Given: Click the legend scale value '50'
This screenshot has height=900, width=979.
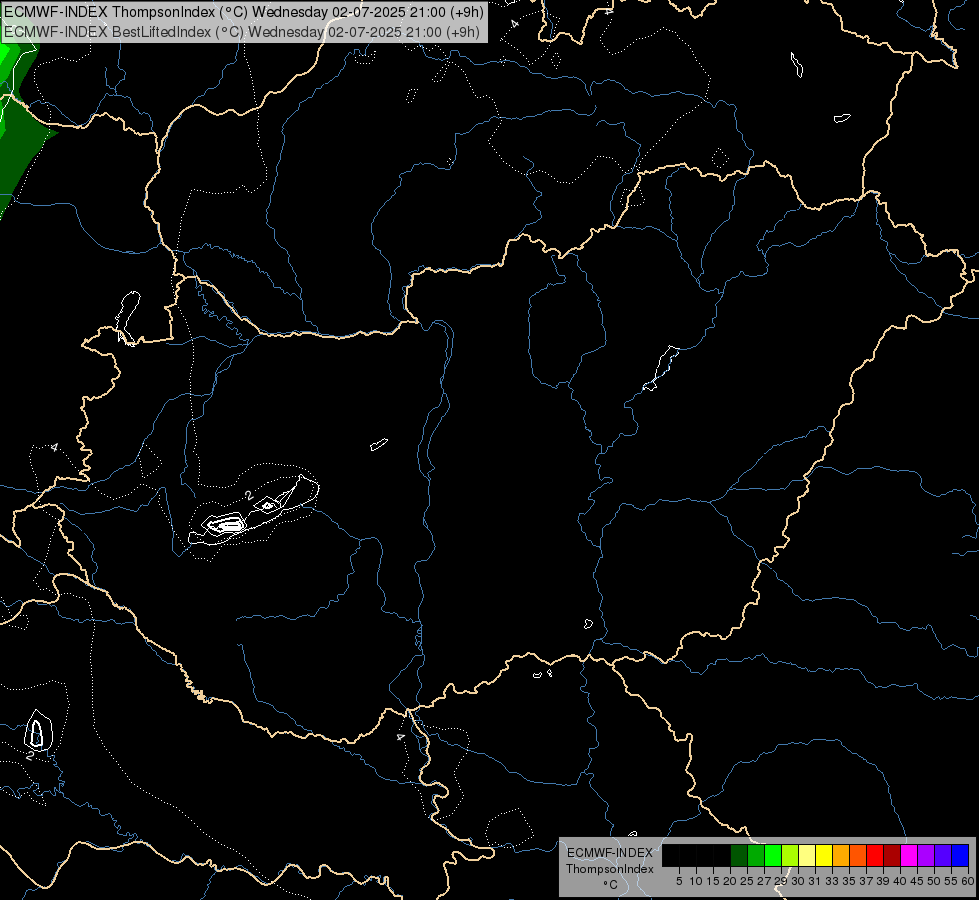Looking at the screenshot, I should click(934, 881).
